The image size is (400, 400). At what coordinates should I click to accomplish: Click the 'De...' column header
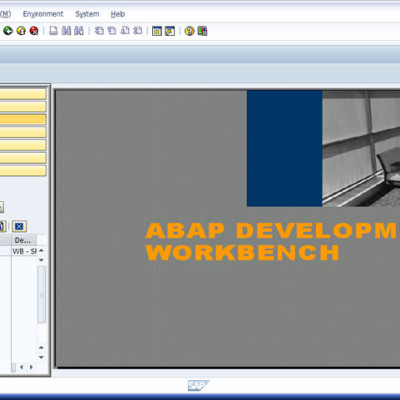tap(24, 240)
